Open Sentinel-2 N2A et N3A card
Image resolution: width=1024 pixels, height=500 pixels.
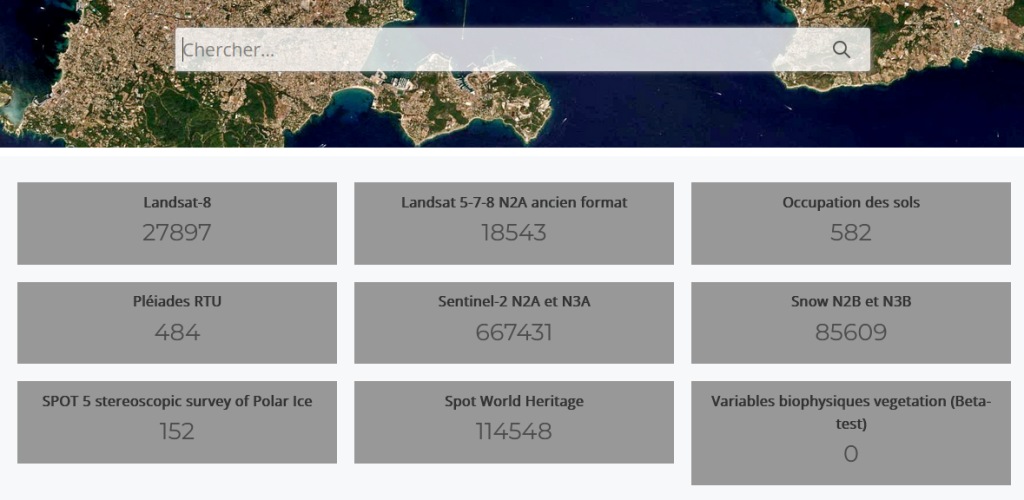pyautogui.click(x=514, y=322)
